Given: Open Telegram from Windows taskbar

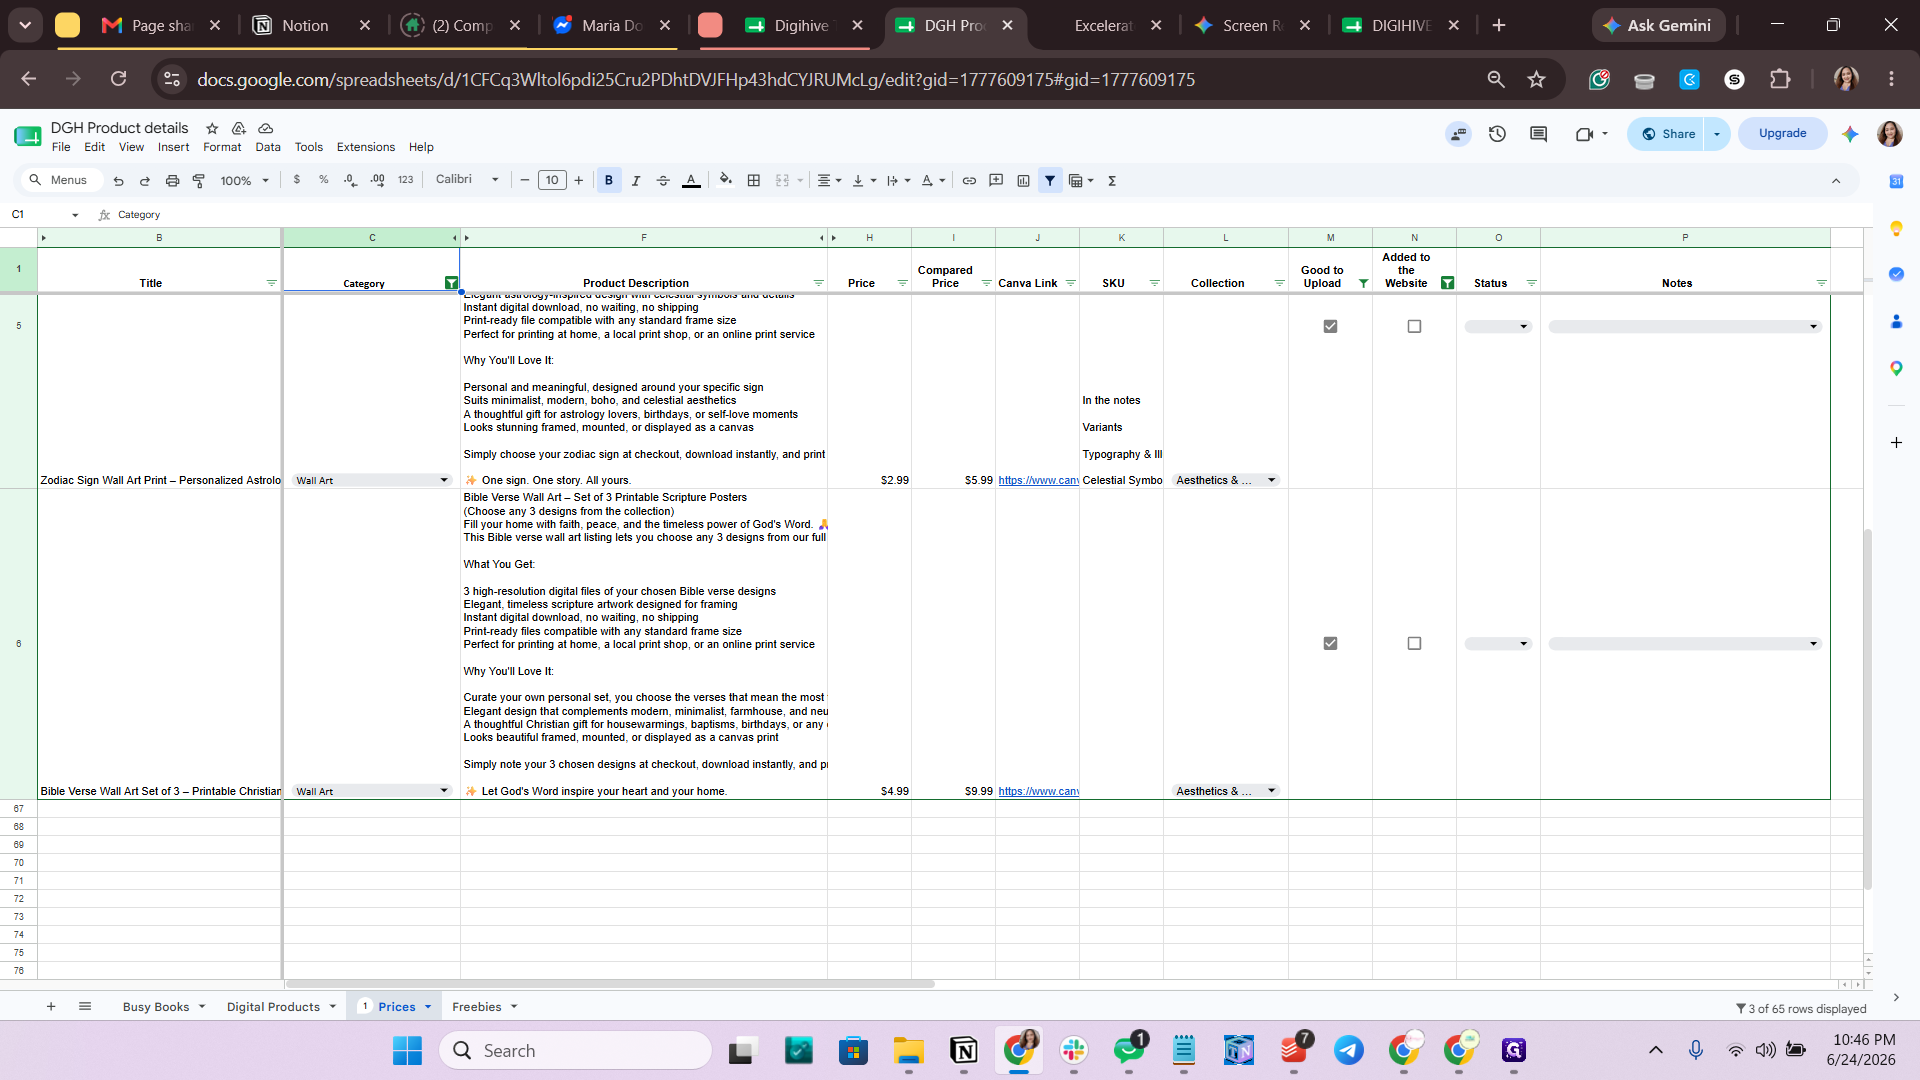Looking at the screenshot, I should click(1349, 1050).
